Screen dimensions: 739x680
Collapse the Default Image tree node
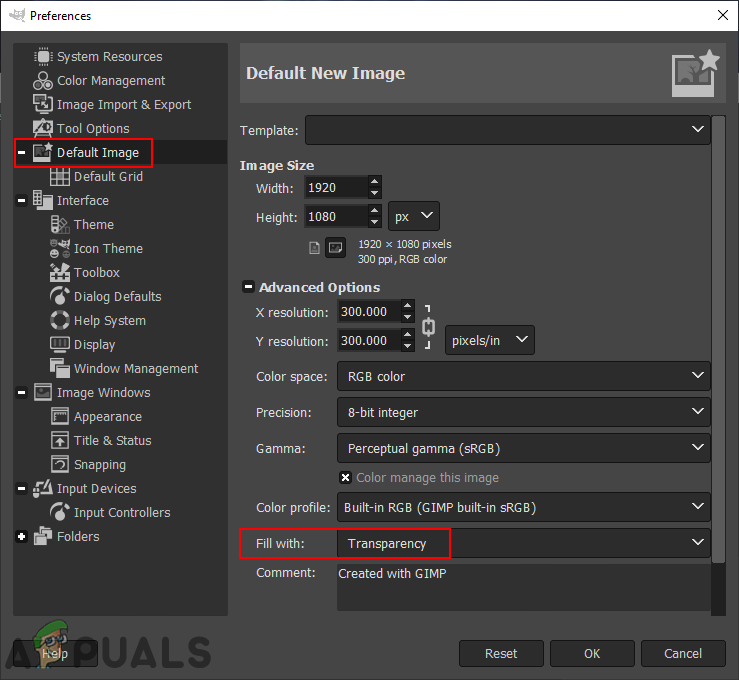[22, 152]
